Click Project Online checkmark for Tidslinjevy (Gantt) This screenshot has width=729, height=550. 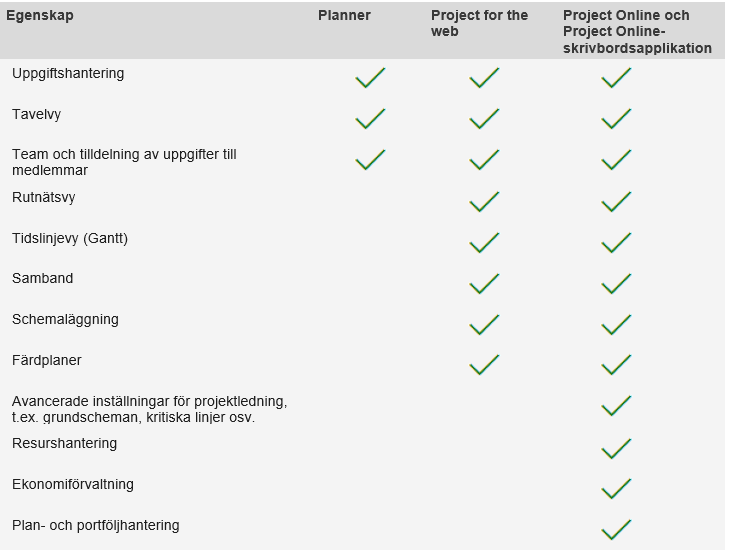(x=616, y=243)
